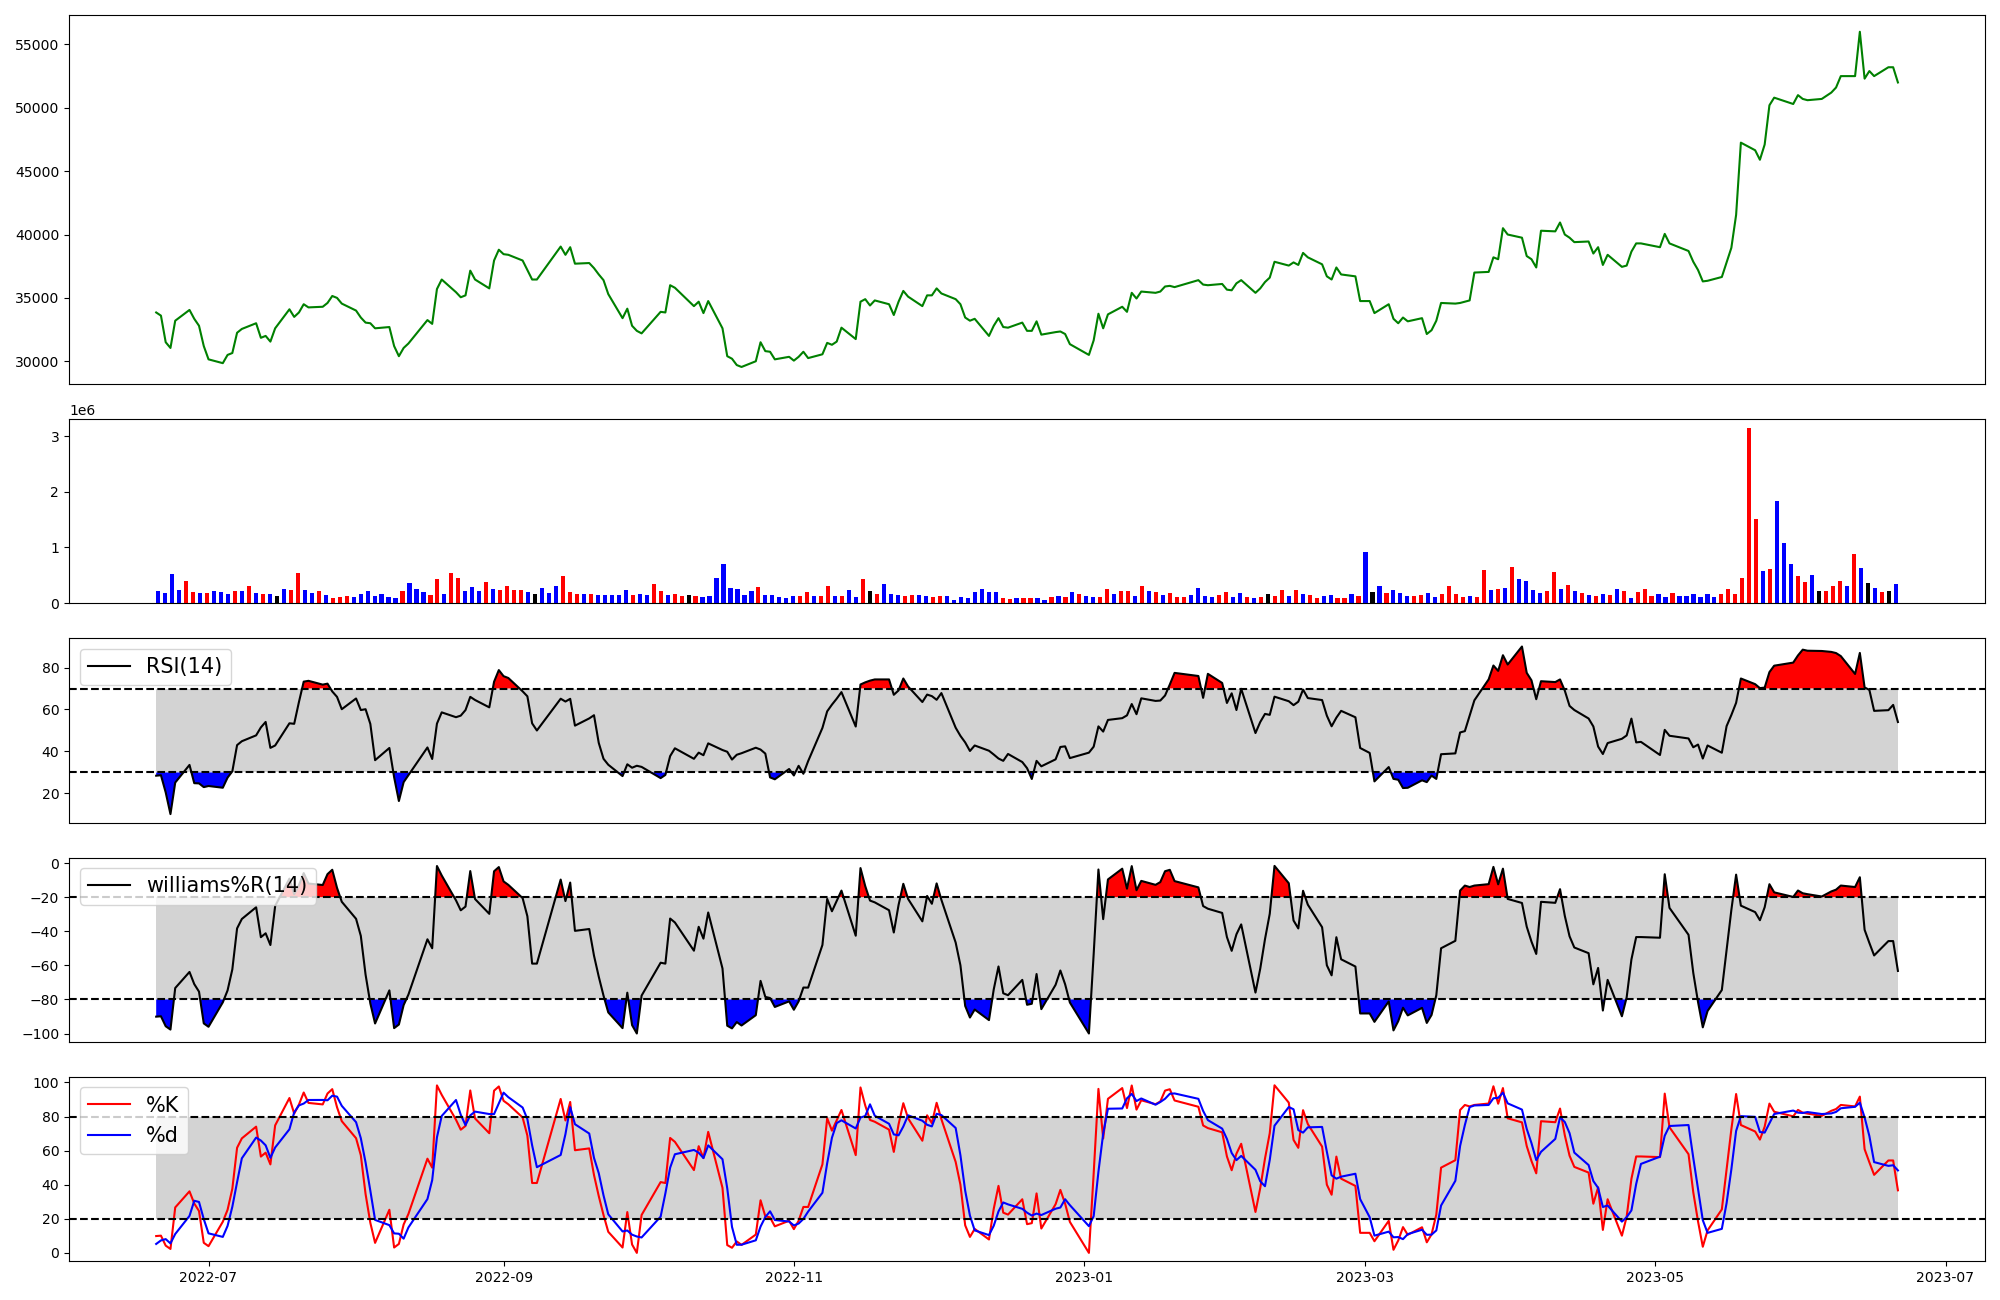Click the %d legend entry
This screenshot has width=2000, height=1300.
pyautogui.click(x=162, y=1135)
